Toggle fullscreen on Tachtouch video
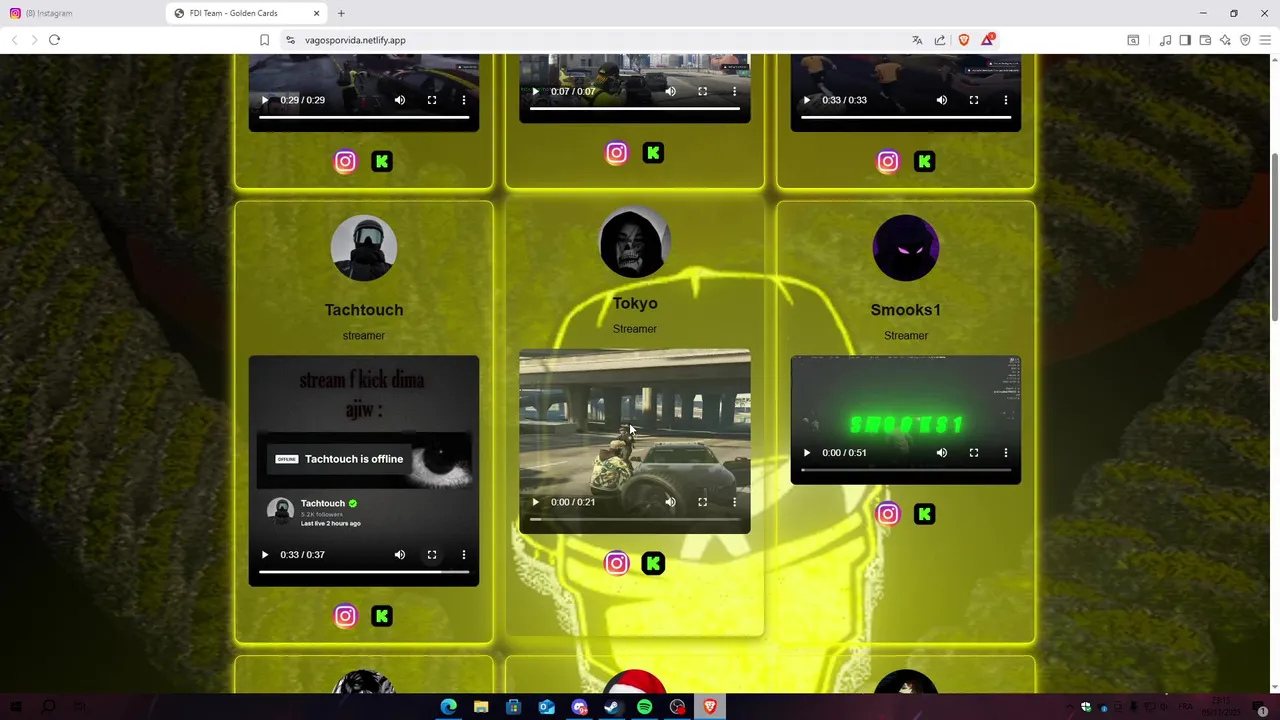This screenshot has width=1280, height=720. point(432,554)
